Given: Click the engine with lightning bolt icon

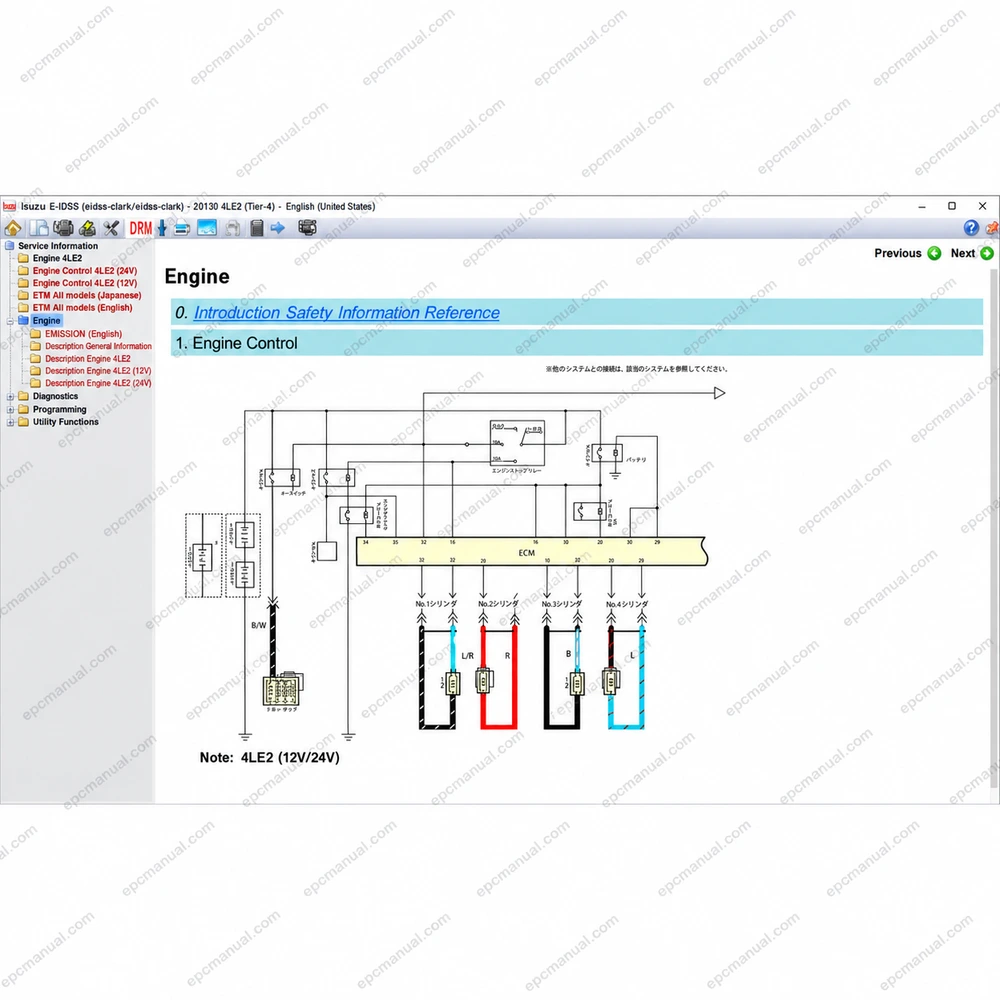Looking at the screenshot, I should (x=87, y=228).
